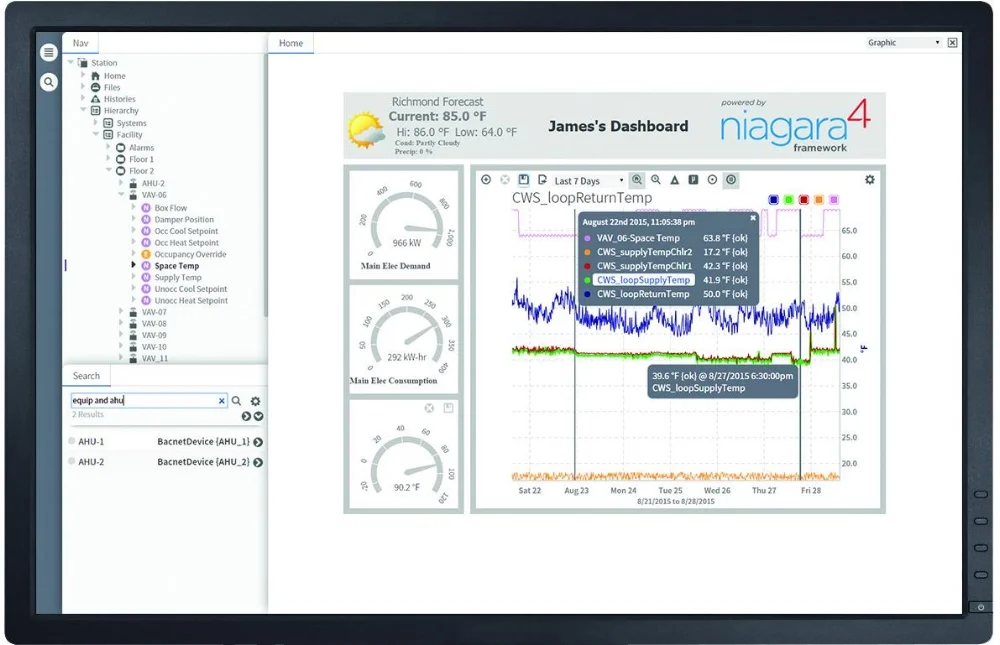Open Home in the Nav tree

pyautogui.click(x=115, y=75)
